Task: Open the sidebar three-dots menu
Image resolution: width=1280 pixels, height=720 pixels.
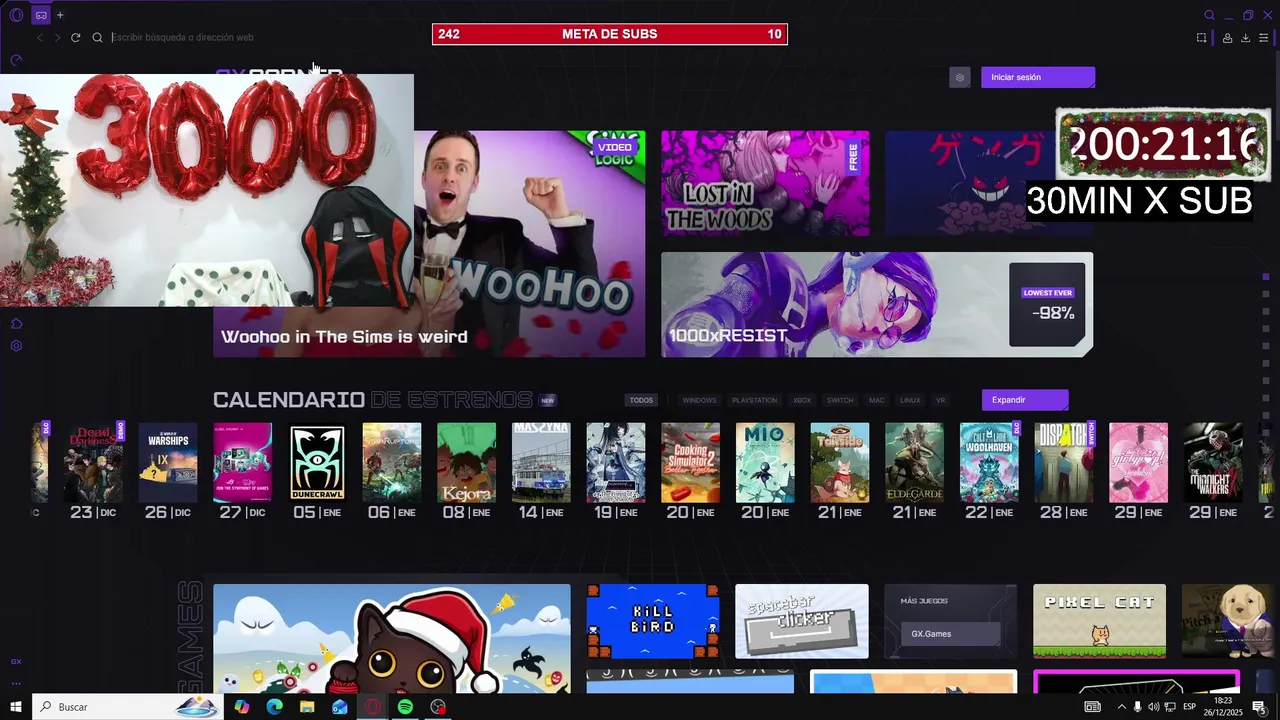Action: point(16,683)
